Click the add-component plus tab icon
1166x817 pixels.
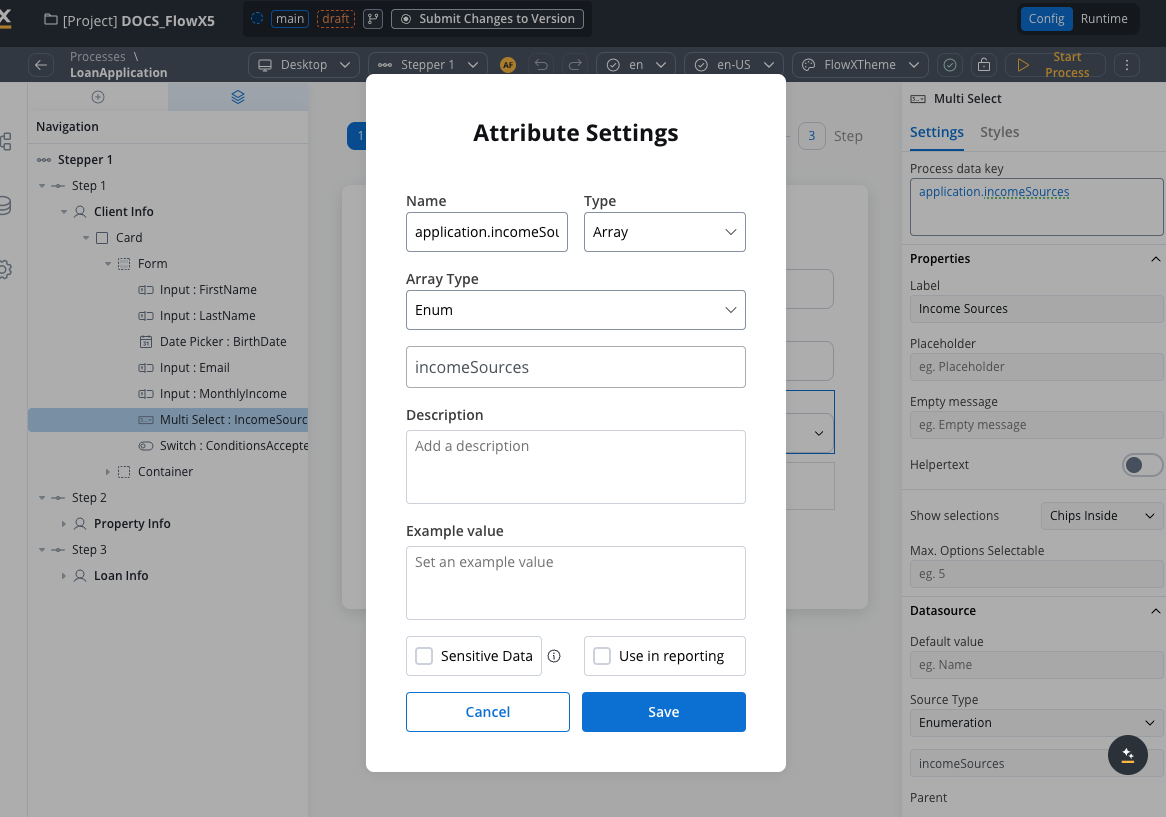point(97,97)
